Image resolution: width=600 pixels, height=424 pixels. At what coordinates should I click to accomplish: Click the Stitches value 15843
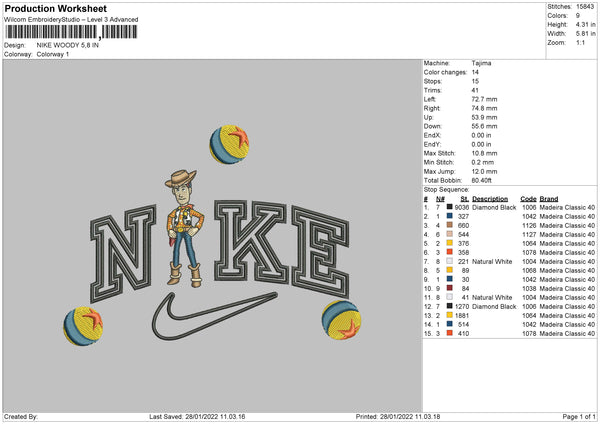[x=585, y=7]
